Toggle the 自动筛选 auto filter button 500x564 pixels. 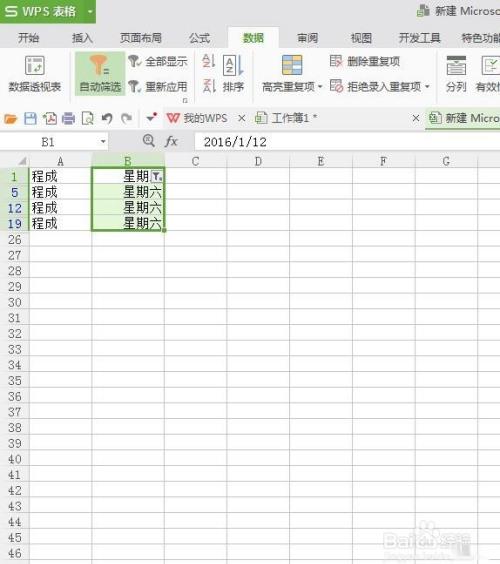[x=100, y=74]
